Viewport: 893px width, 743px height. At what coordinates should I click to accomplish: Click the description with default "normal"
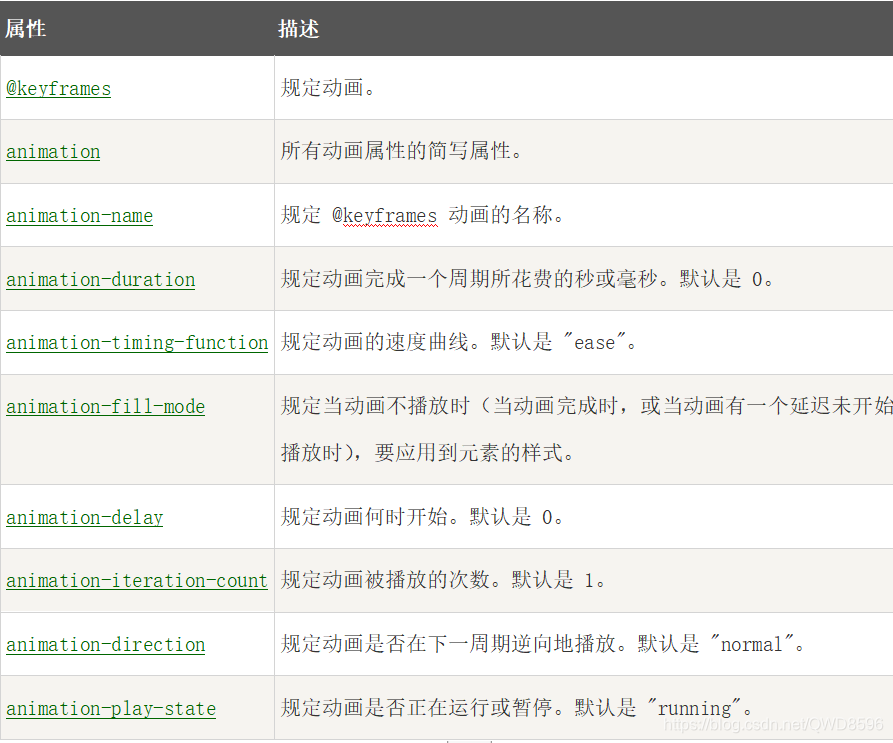tap(543, 644)
